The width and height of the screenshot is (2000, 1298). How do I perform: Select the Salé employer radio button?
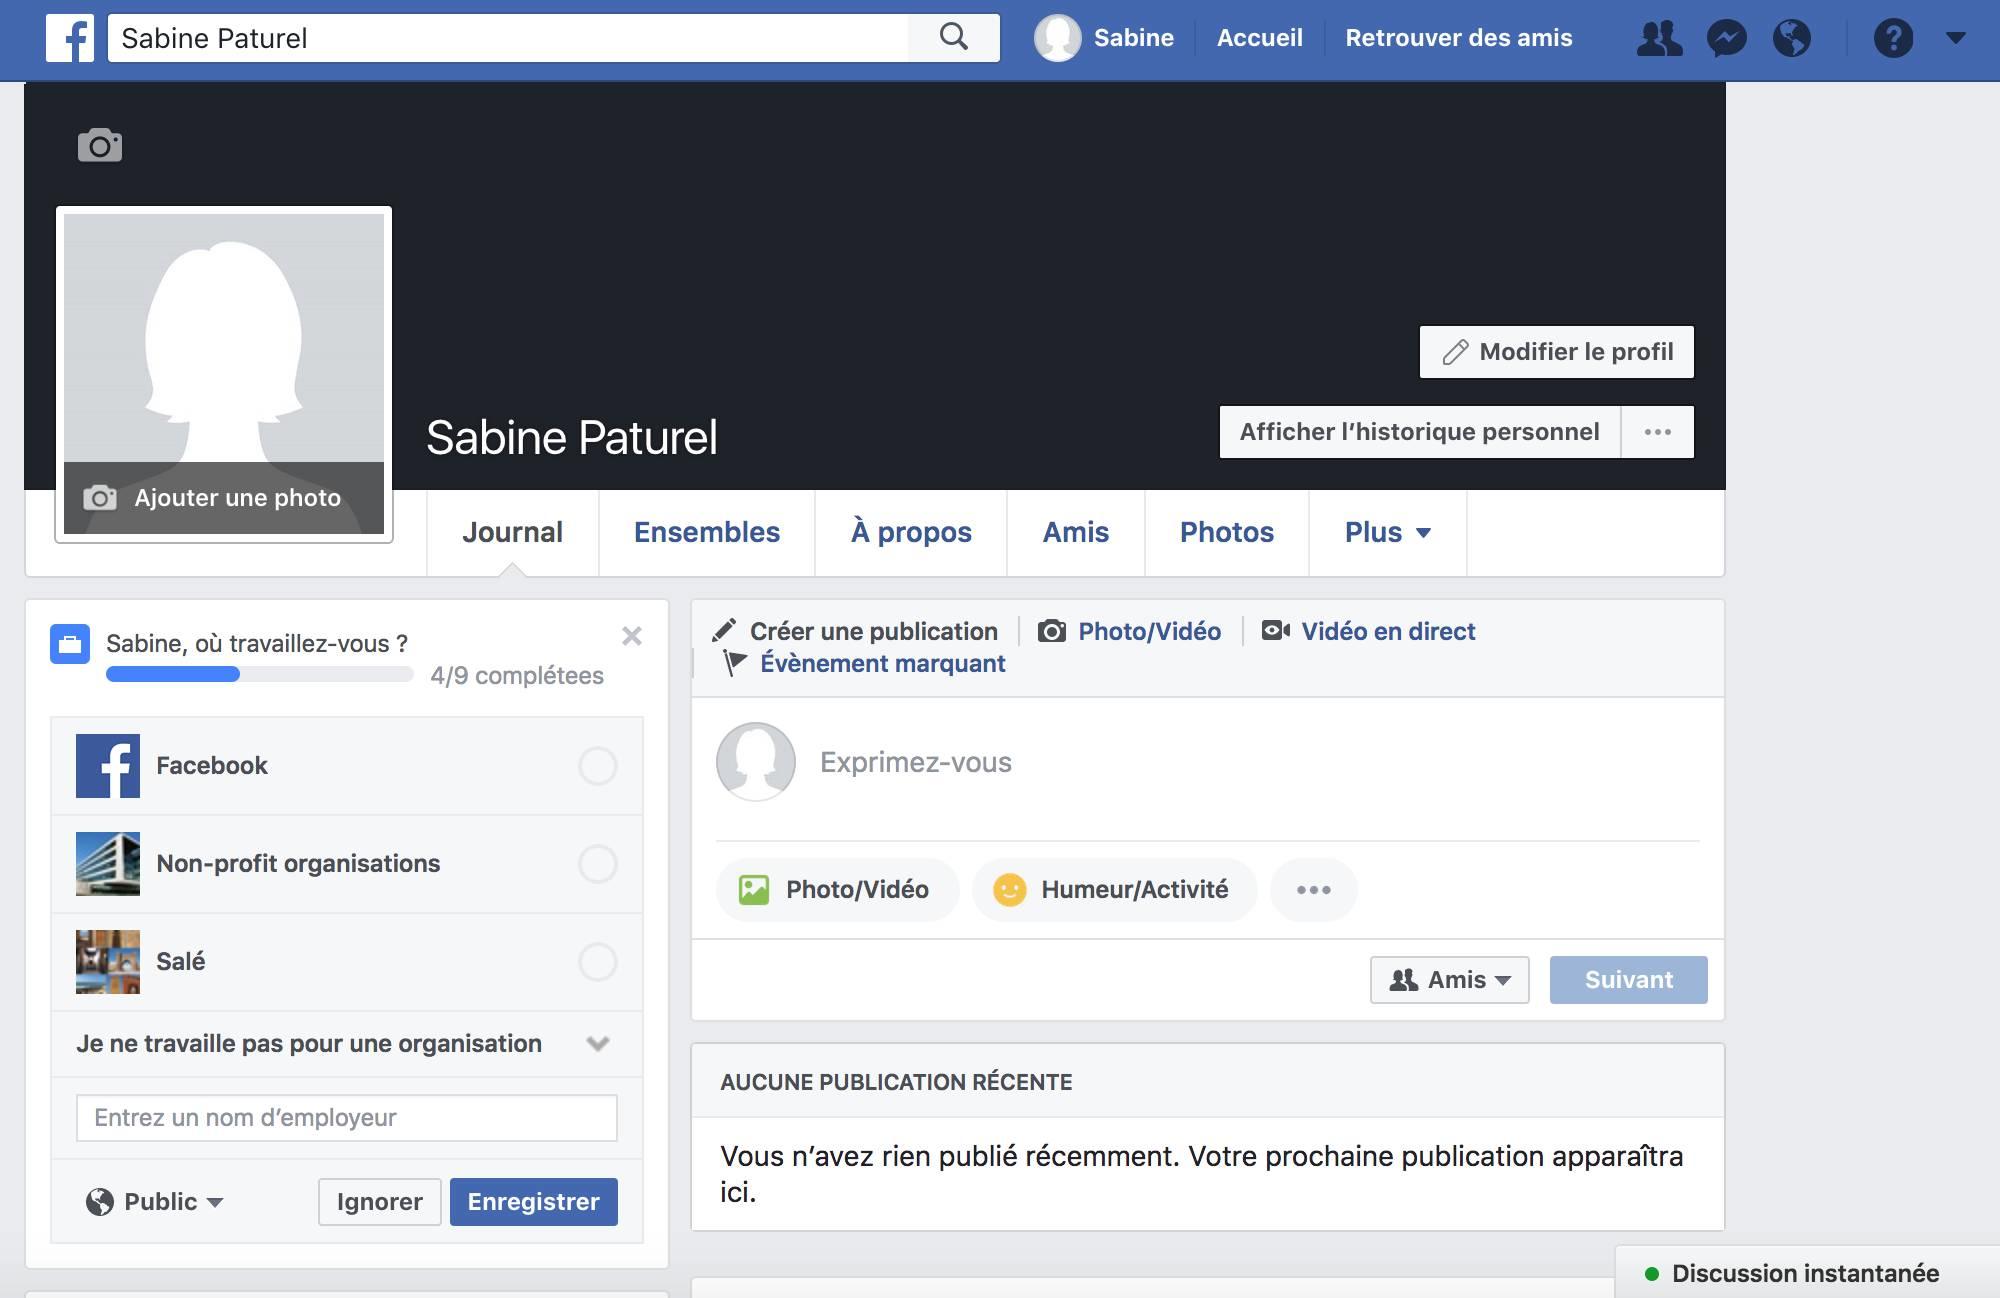coord(597,962)
